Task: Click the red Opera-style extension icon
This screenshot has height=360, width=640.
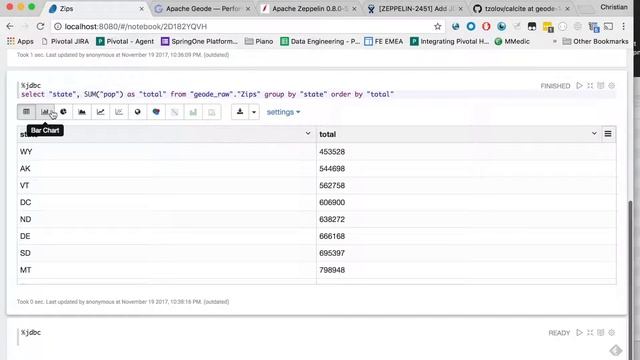Action: pyautogui.click(x=486, y=27)
